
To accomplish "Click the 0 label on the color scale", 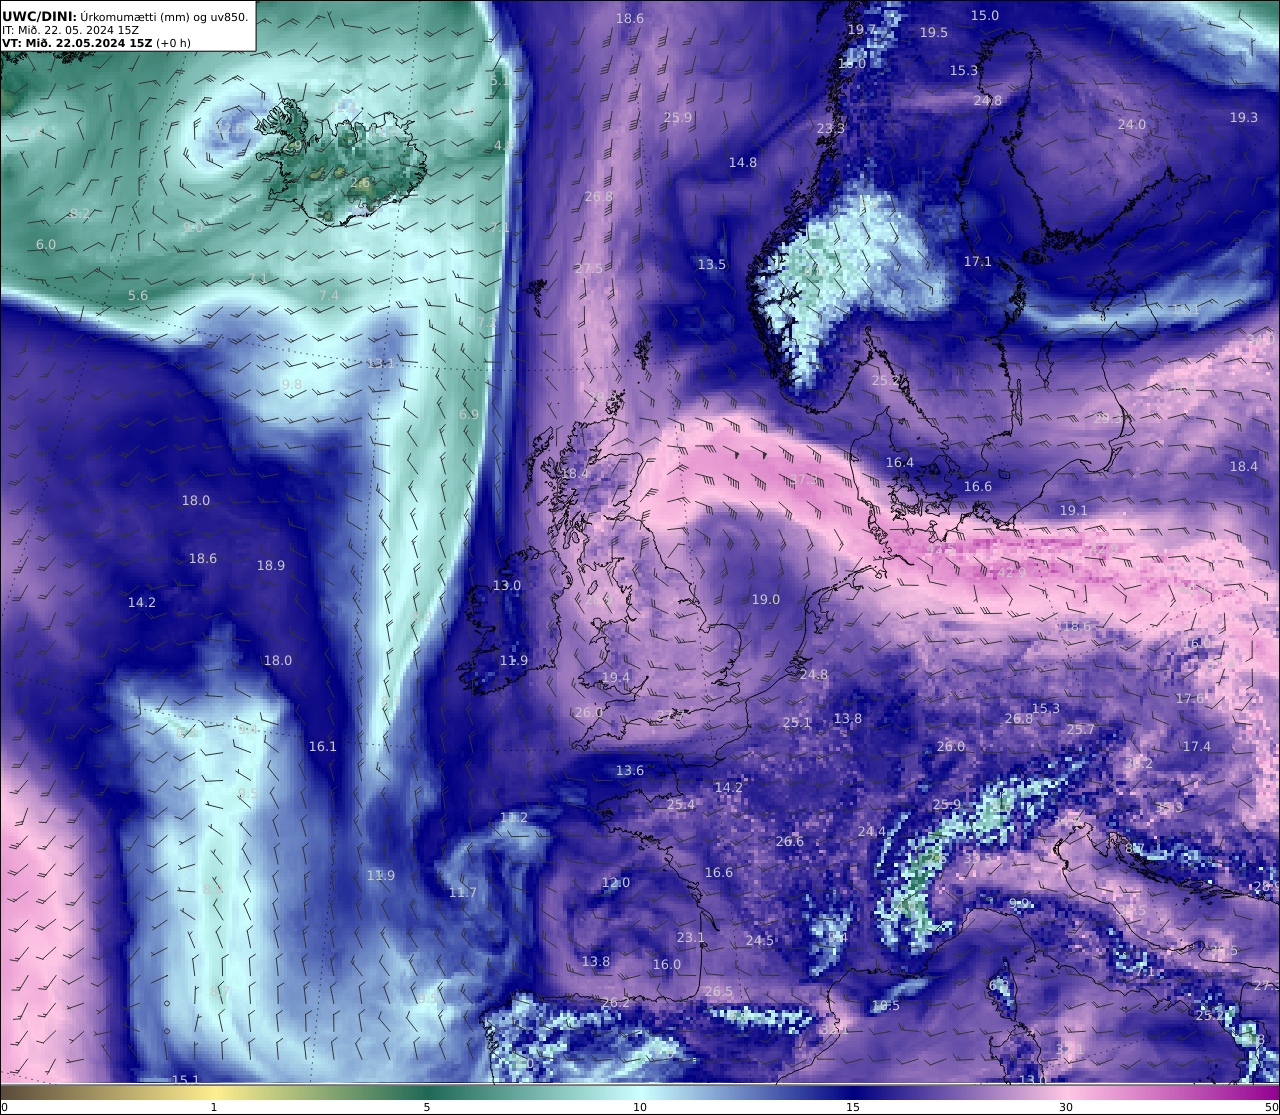I will [4, 1107].
